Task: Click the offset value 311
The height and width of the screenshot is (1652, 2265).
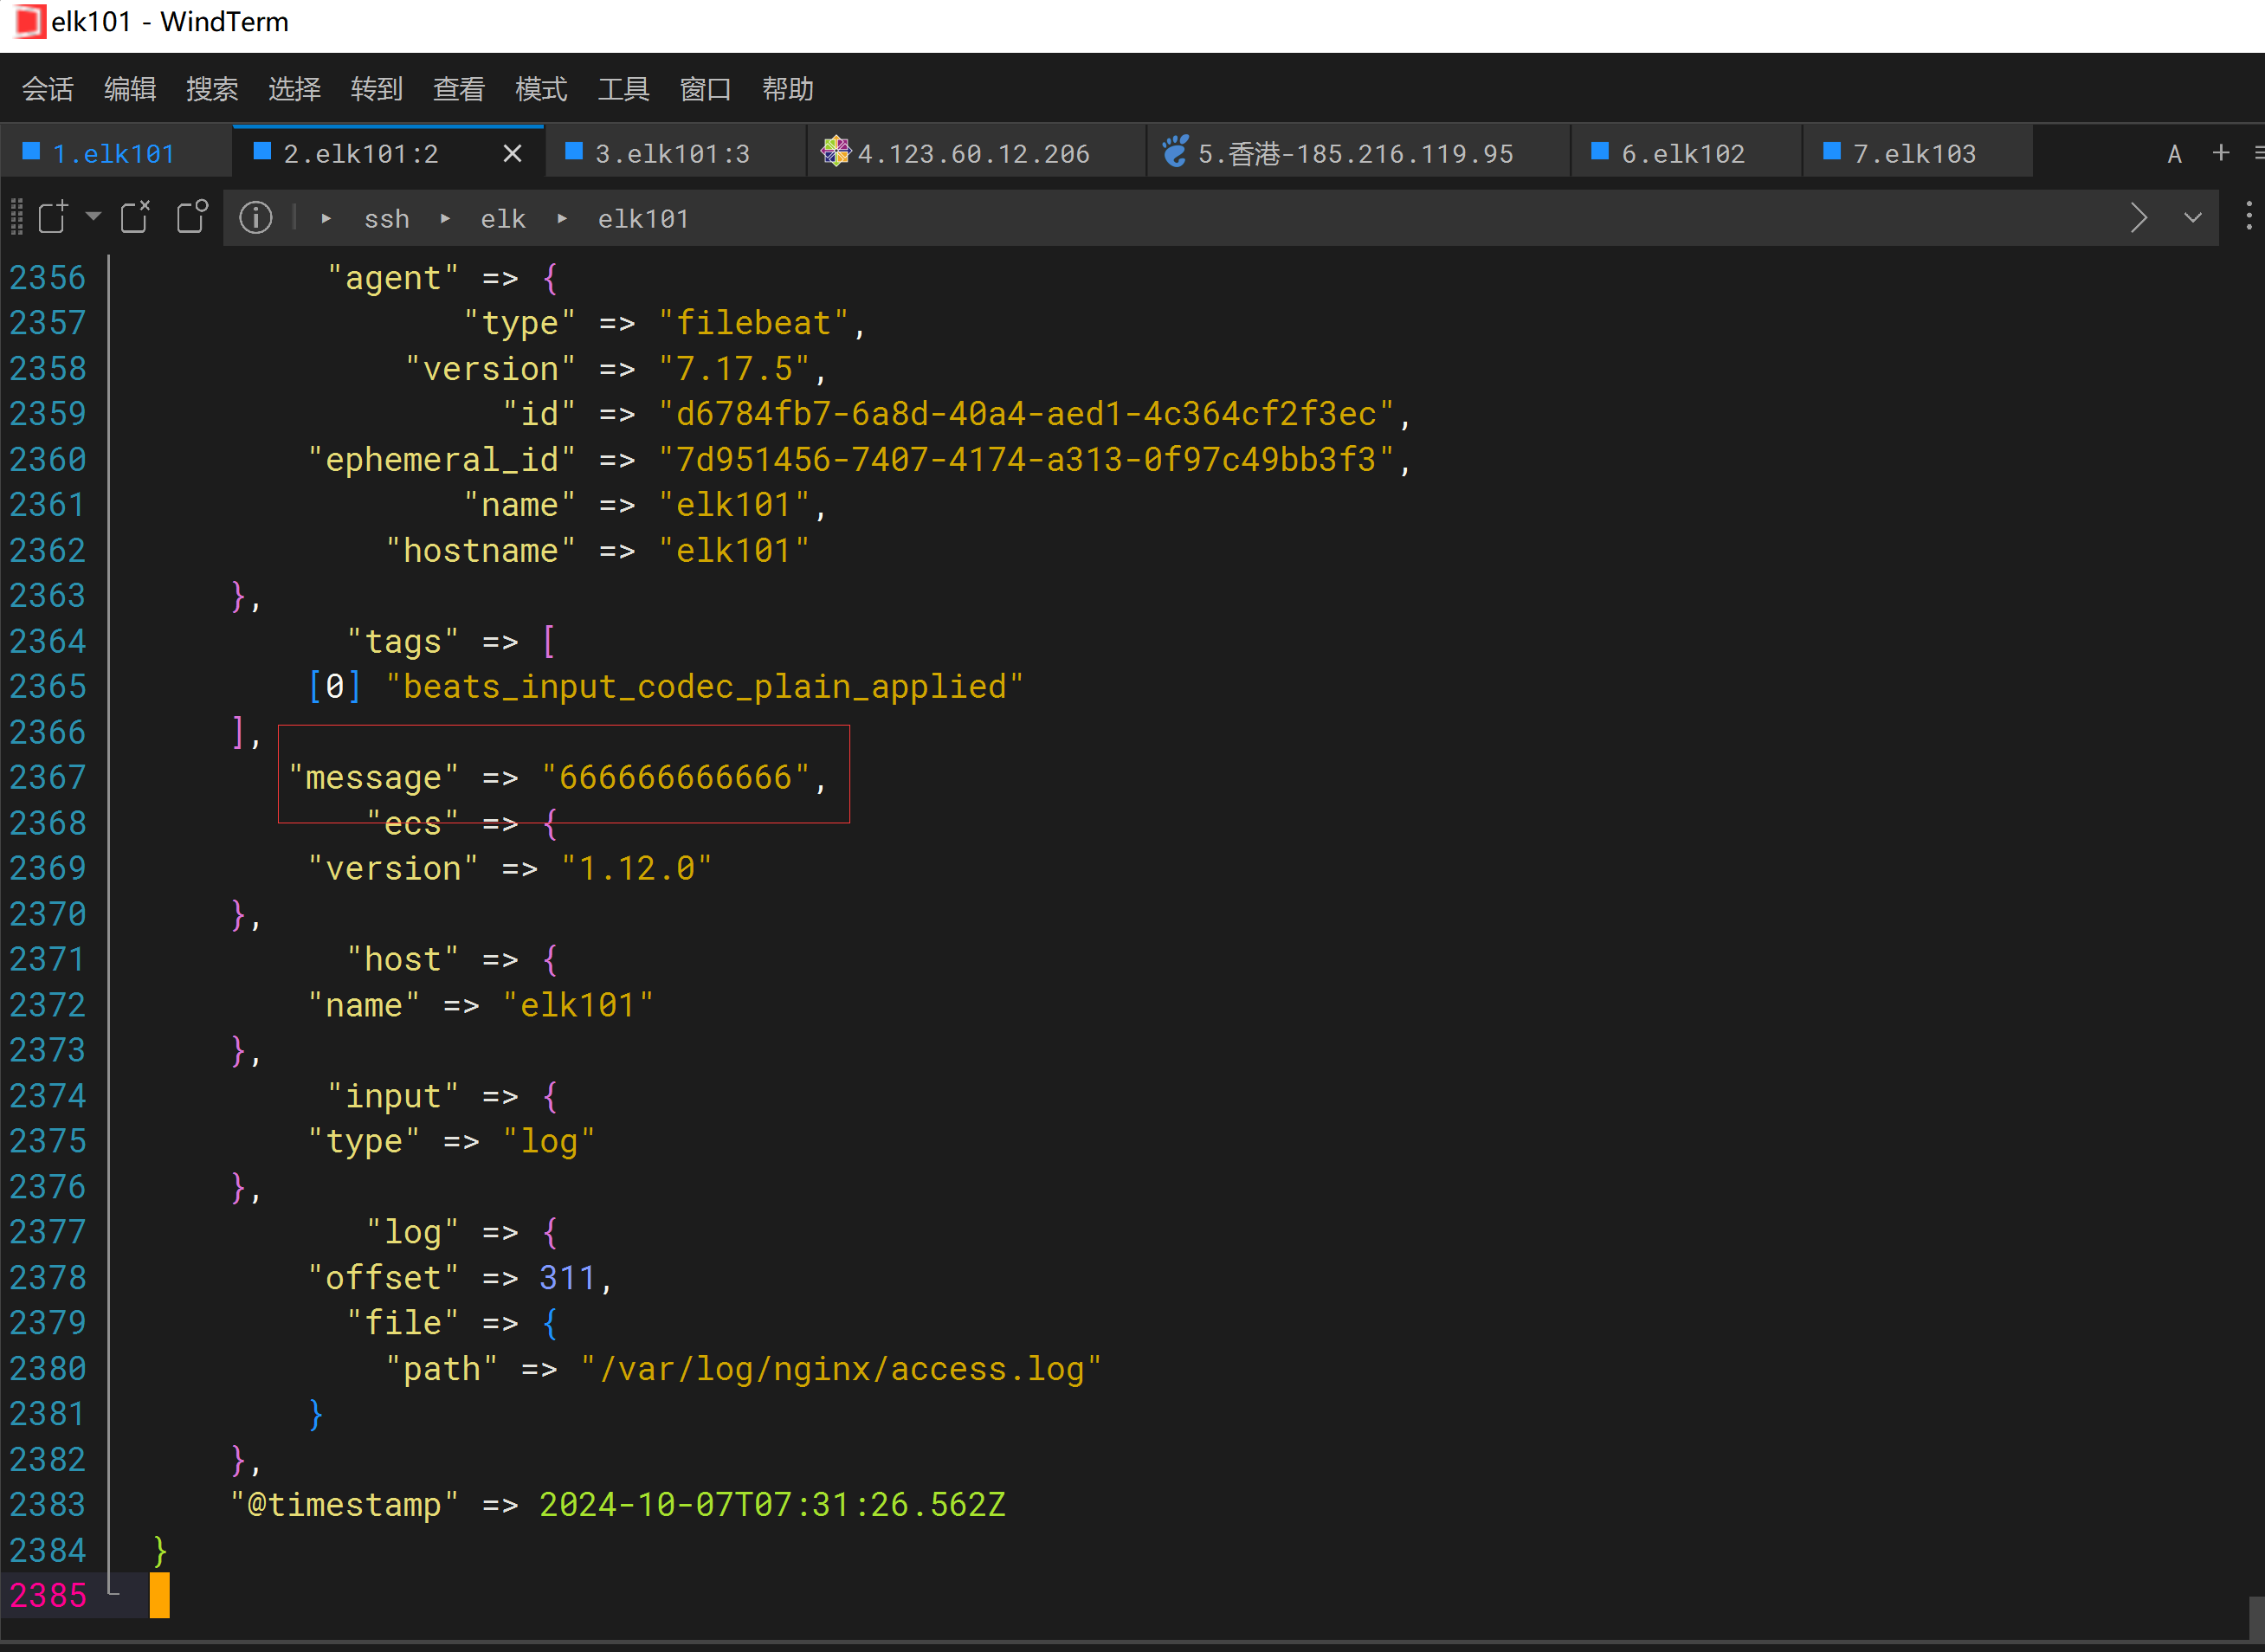Action: click(x=567, y=1277)
